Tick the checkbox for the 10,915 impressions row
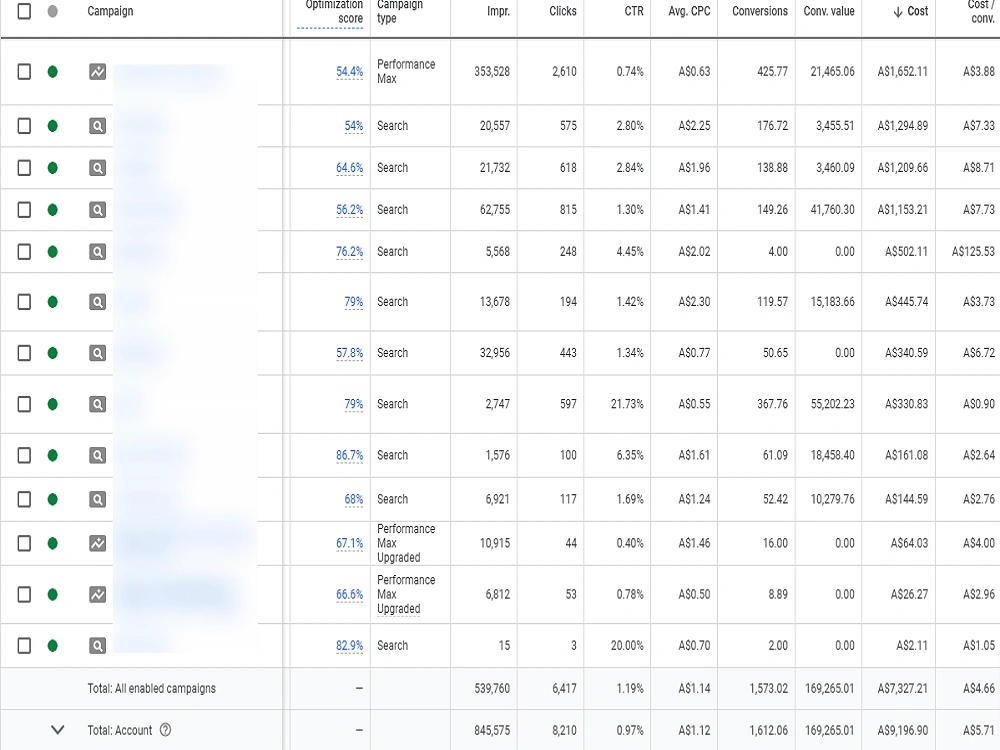The width and height of the screenshot is (1000, 750). click(x=24, y=543)
